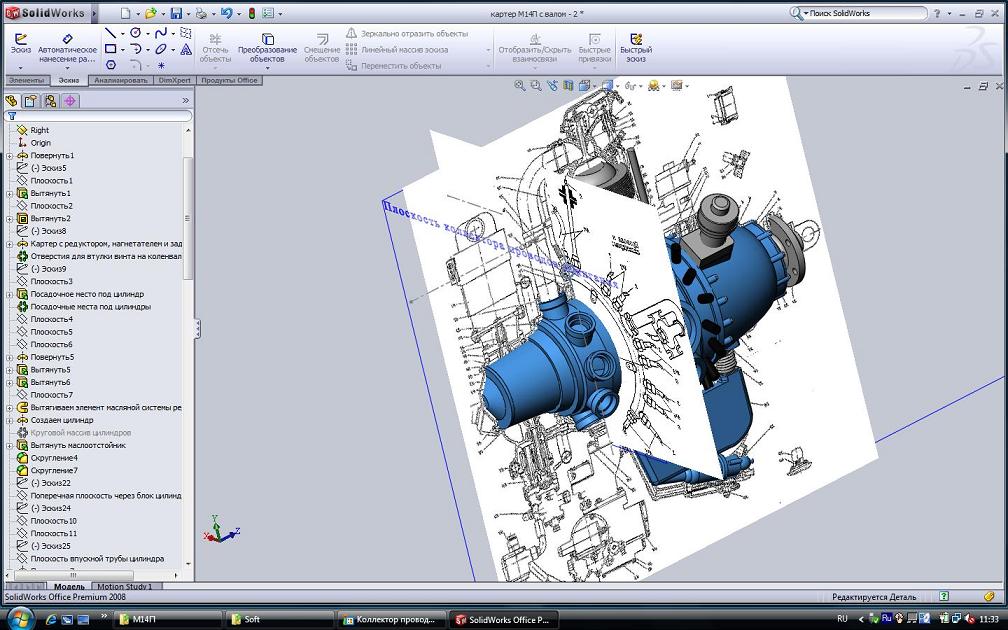Image resolution: width=1008 pixels, height=630 pixels.
Task: Click the Rebuild traffic light icon
Action: click(251, 13)
